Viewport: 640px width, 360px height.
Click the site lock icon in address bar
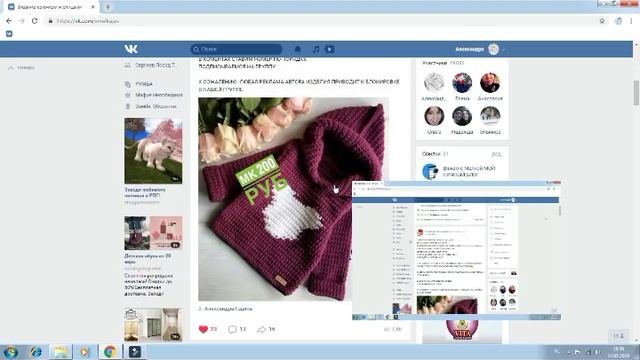50,21
